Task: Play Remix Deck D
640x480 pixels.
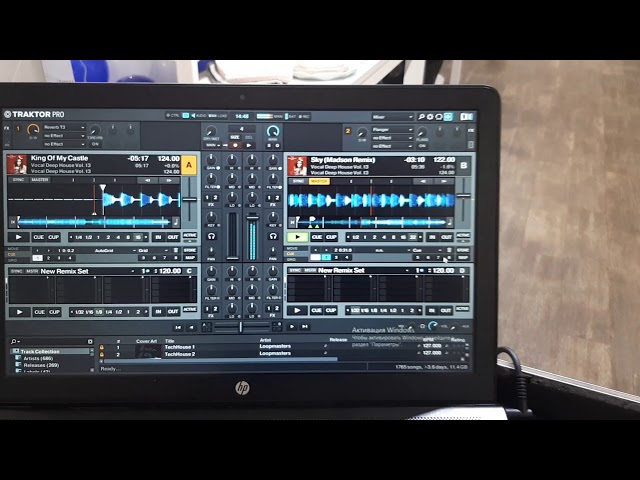Action: tap(297, 311)
